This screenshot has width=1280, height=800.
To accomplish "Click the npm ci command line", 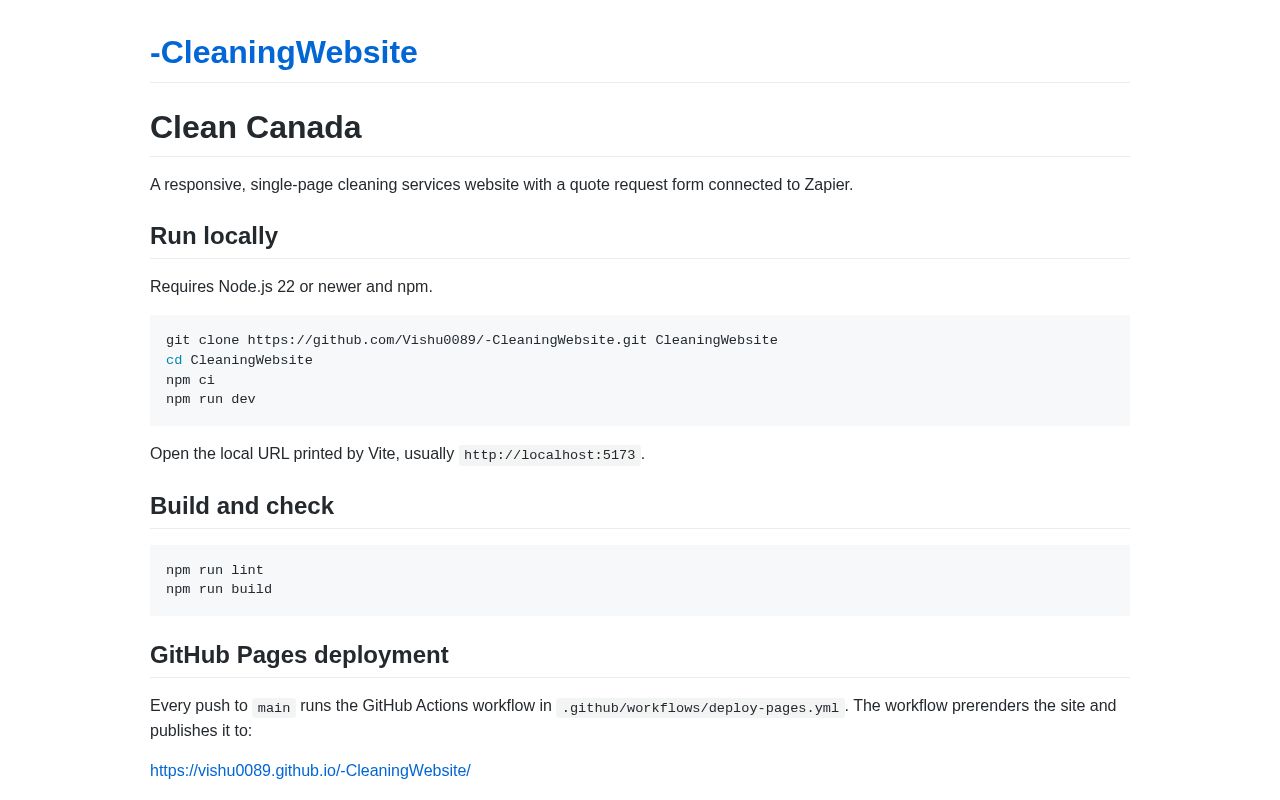I will 190,381.
